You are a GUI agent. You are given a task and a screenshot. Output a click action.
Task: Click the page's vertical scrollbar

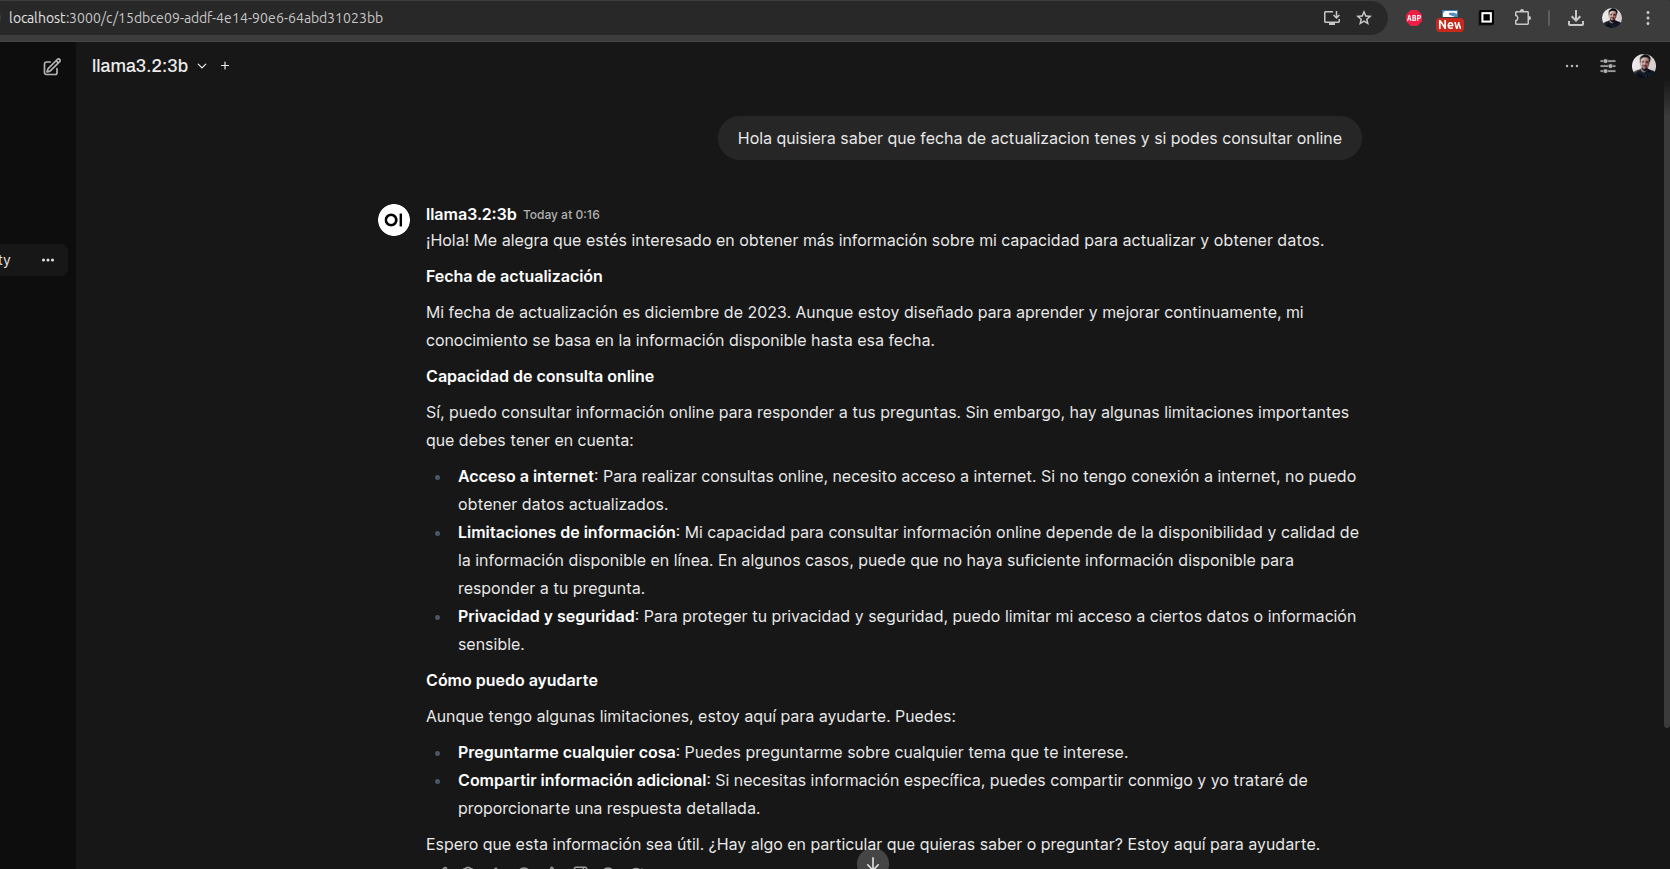1665,400
